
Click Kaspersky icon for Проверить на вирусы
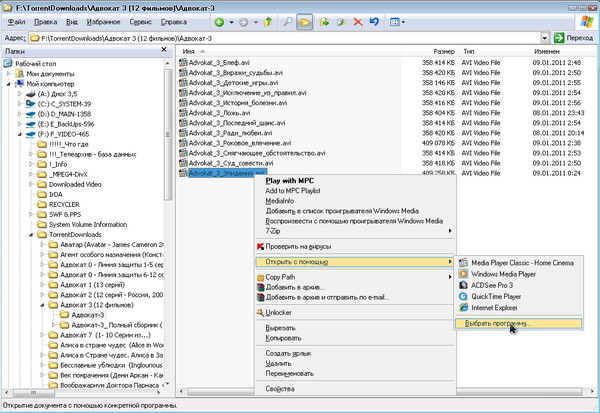point(260,246)
